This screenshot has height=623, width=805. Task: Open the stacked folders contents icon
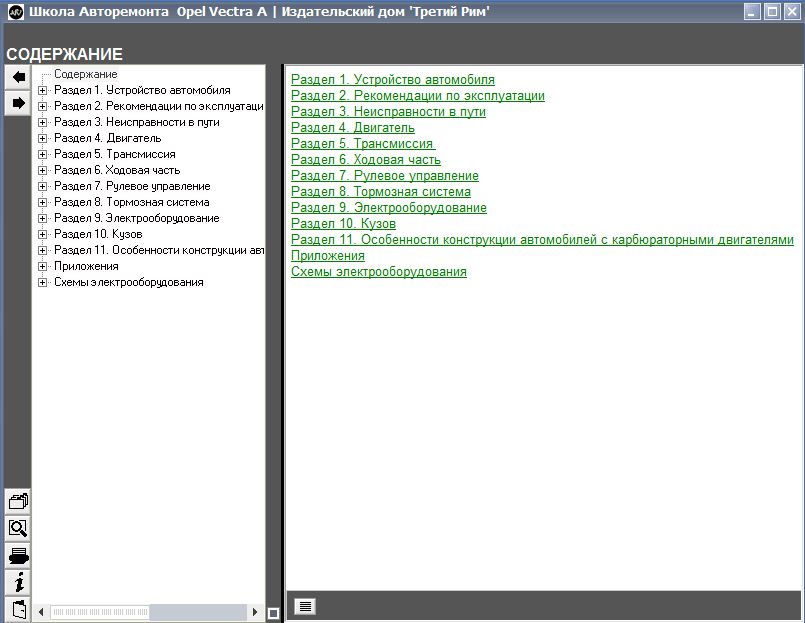pos(18,502)
